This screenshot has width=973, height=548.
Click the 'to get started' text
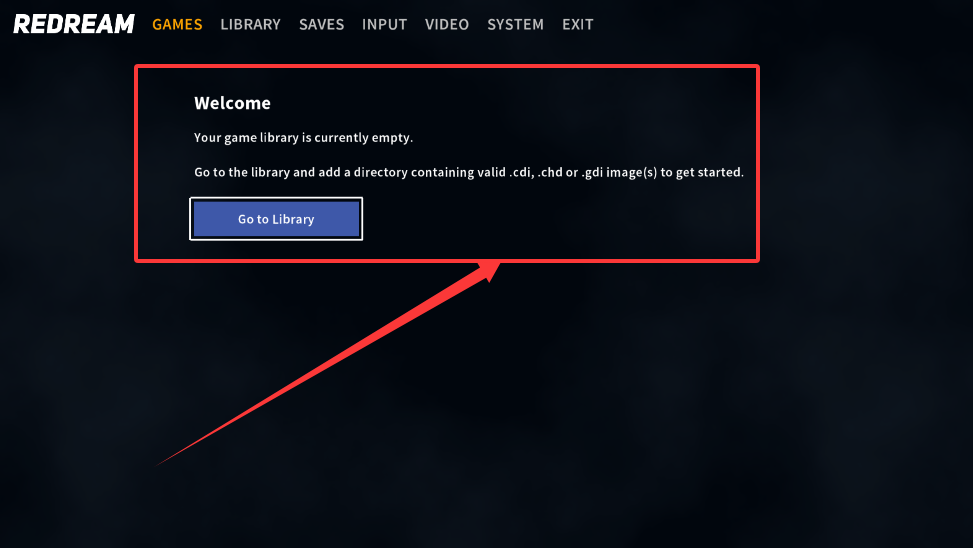pyautogui.click(x=702, y=173)
